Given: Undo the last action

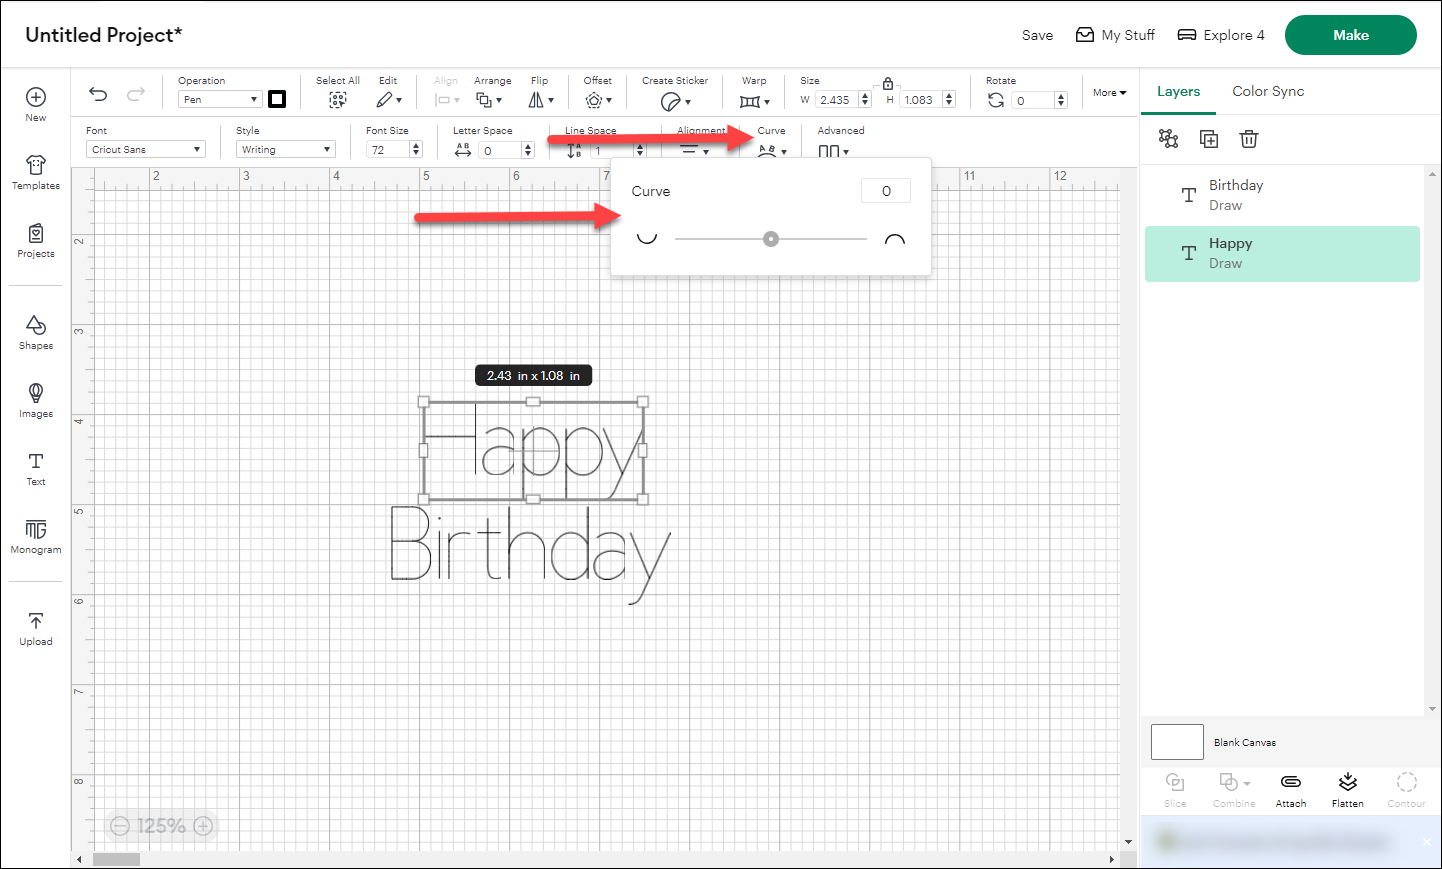Looking at the screenshot, I should click(97, 93).
